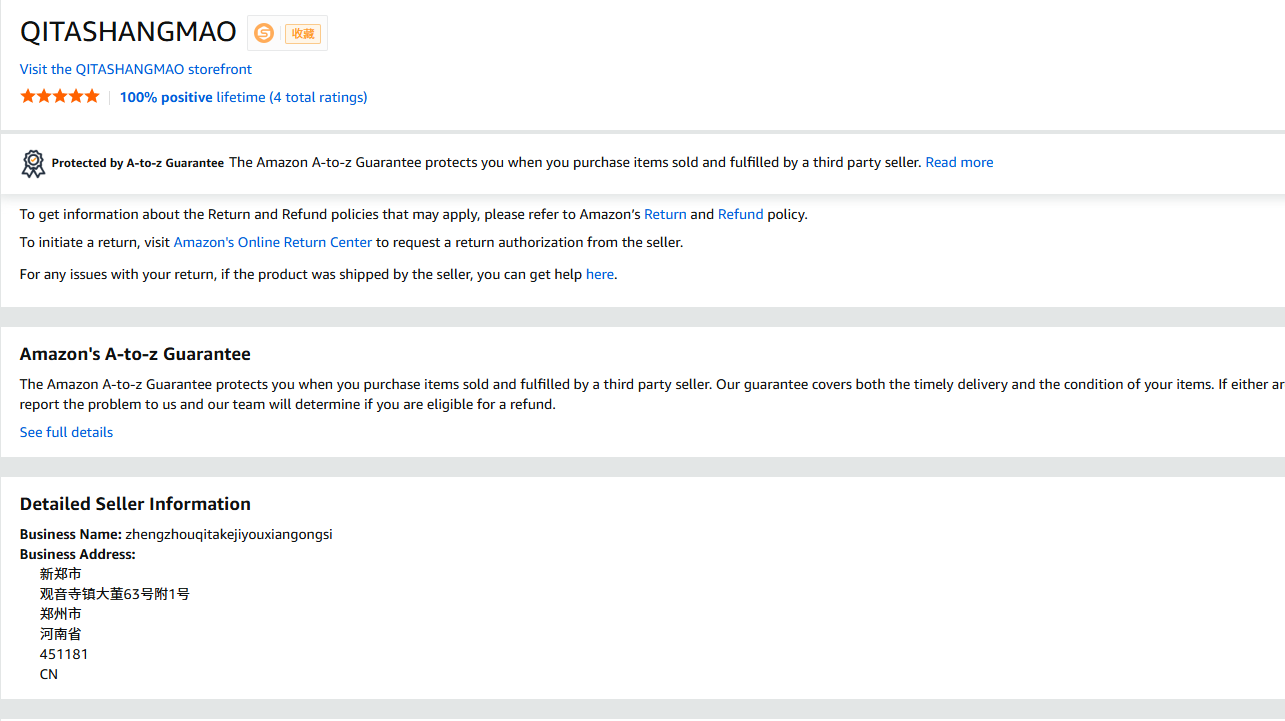Click the QITASHANGMAO seller name heading
The image size is (1285, 721).
click(128, 32)
